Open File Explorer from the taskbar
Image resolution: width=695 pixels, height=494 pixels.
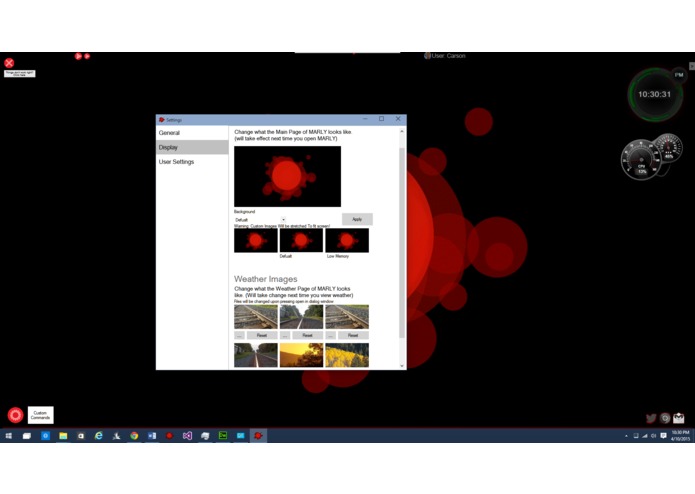pos(63,436)
